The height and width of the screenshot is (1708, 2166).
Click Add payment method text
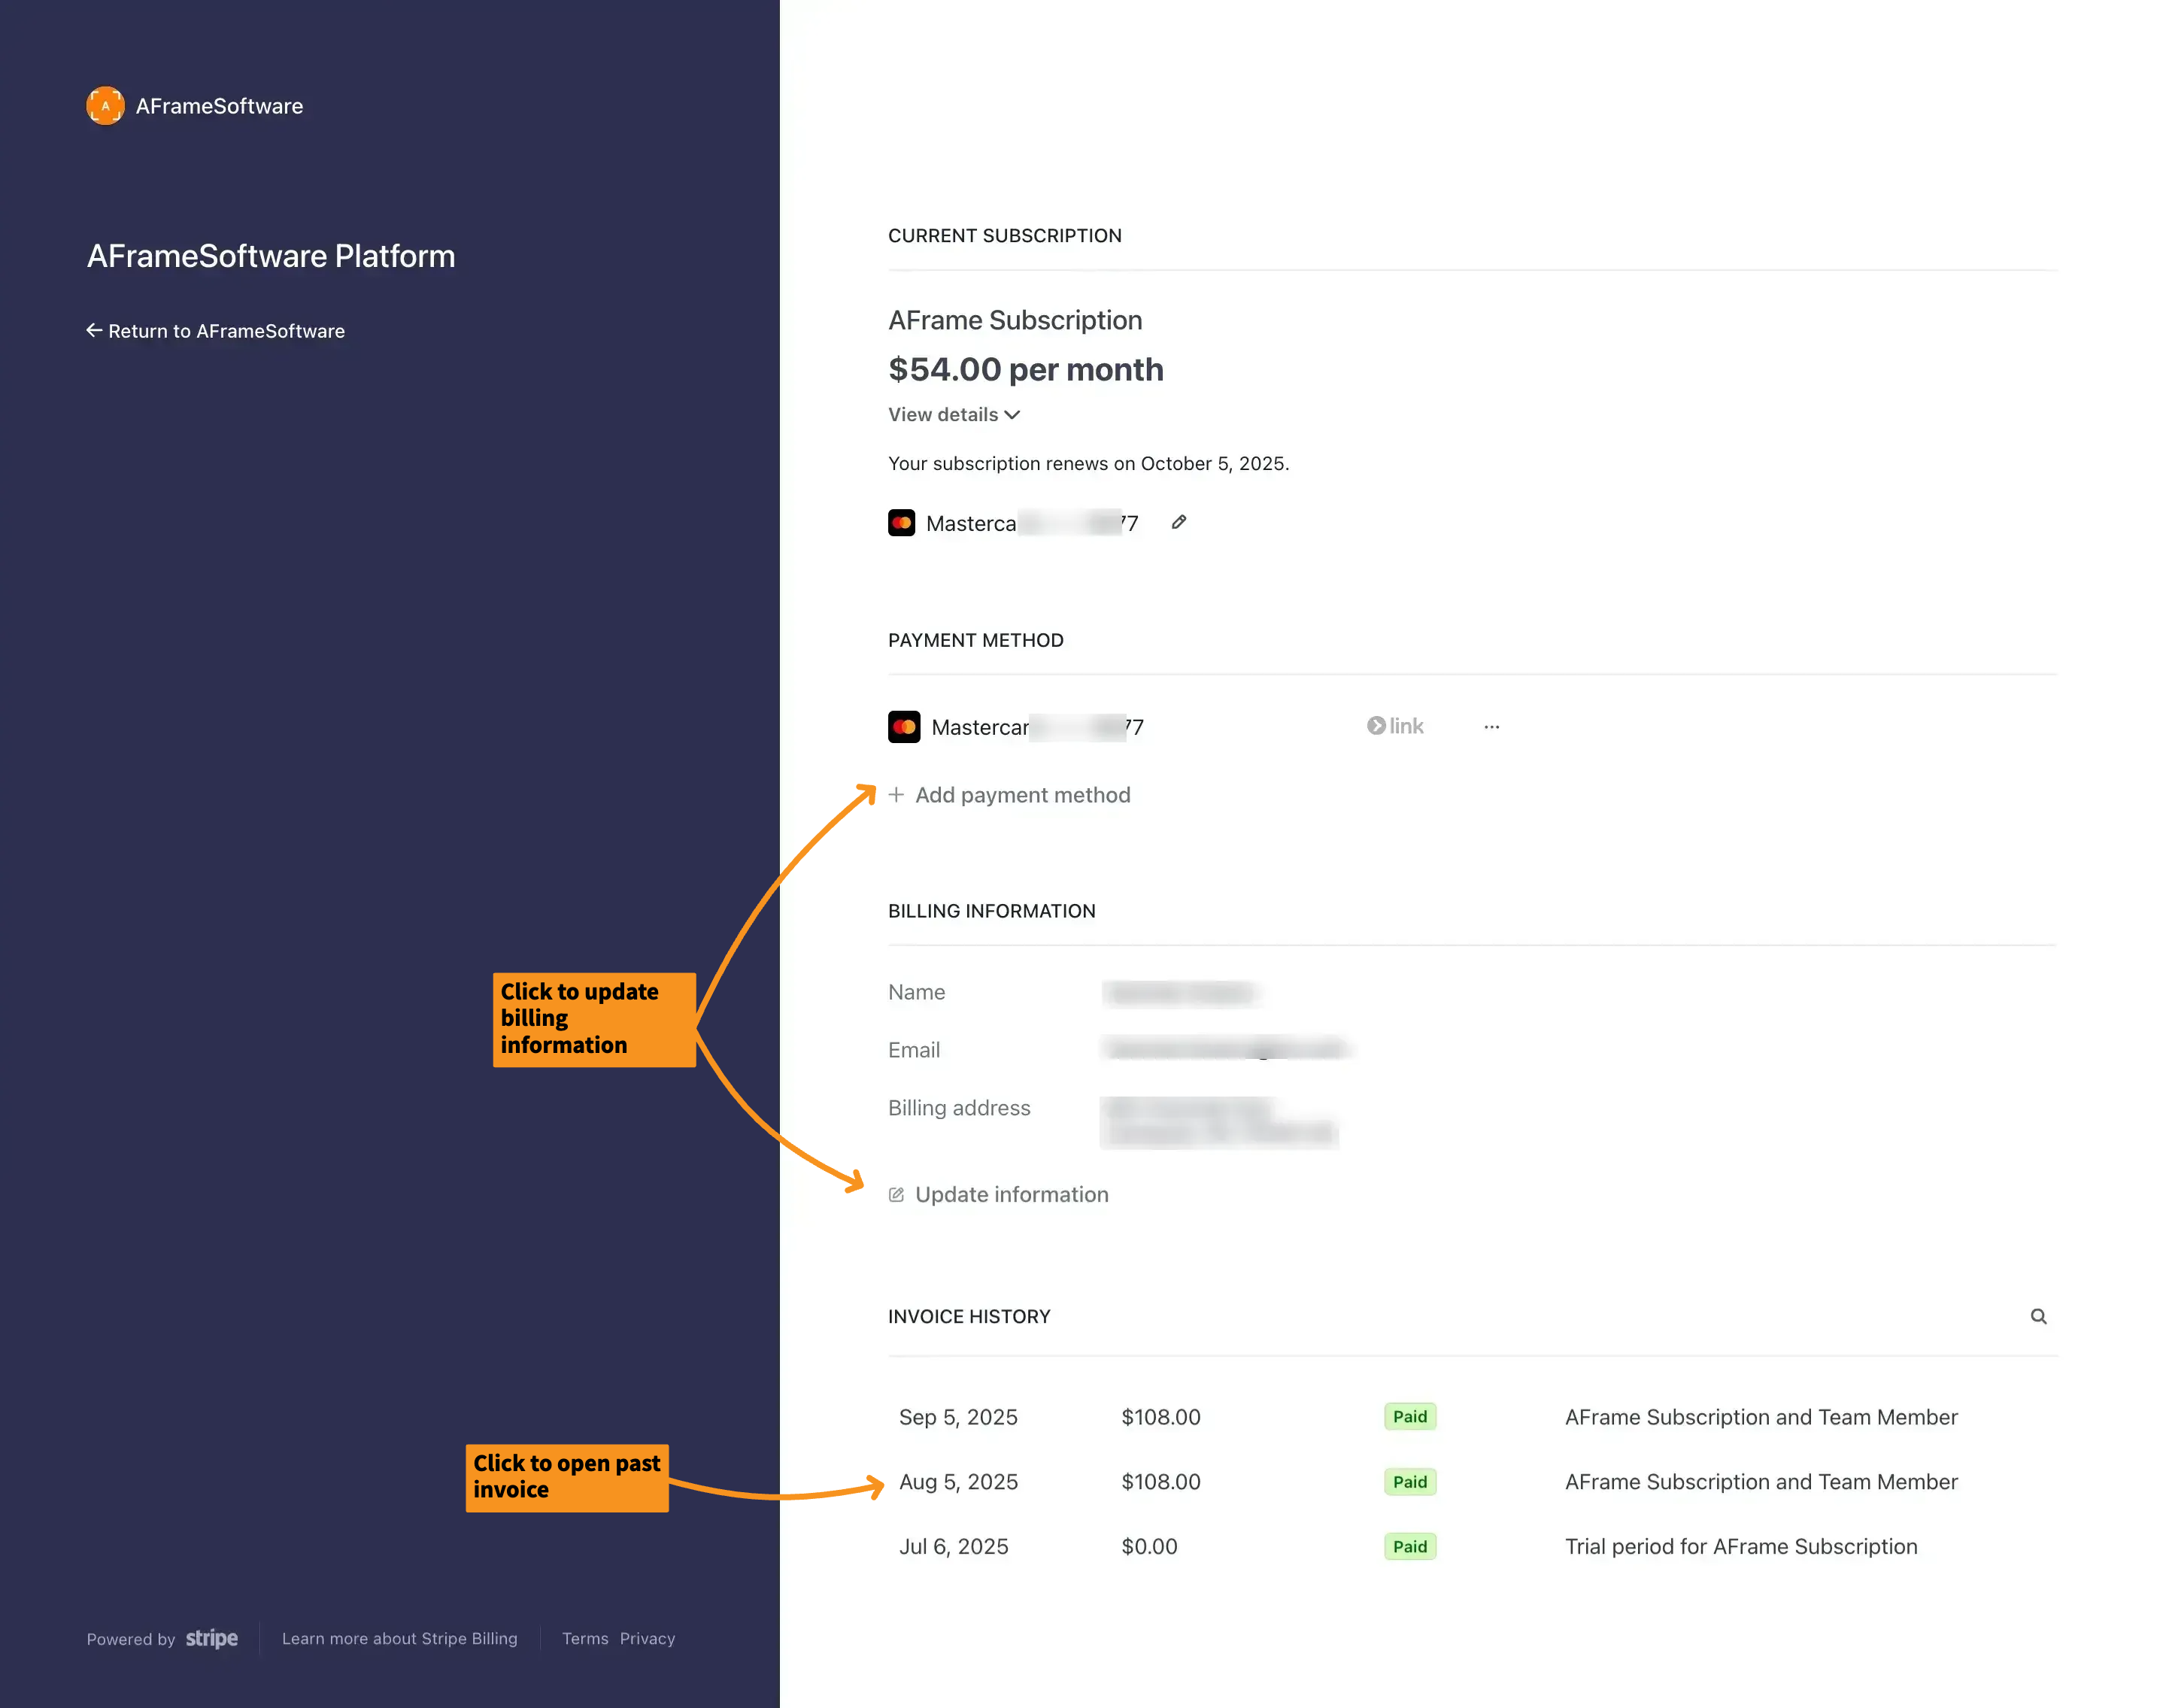point(1022,795)
